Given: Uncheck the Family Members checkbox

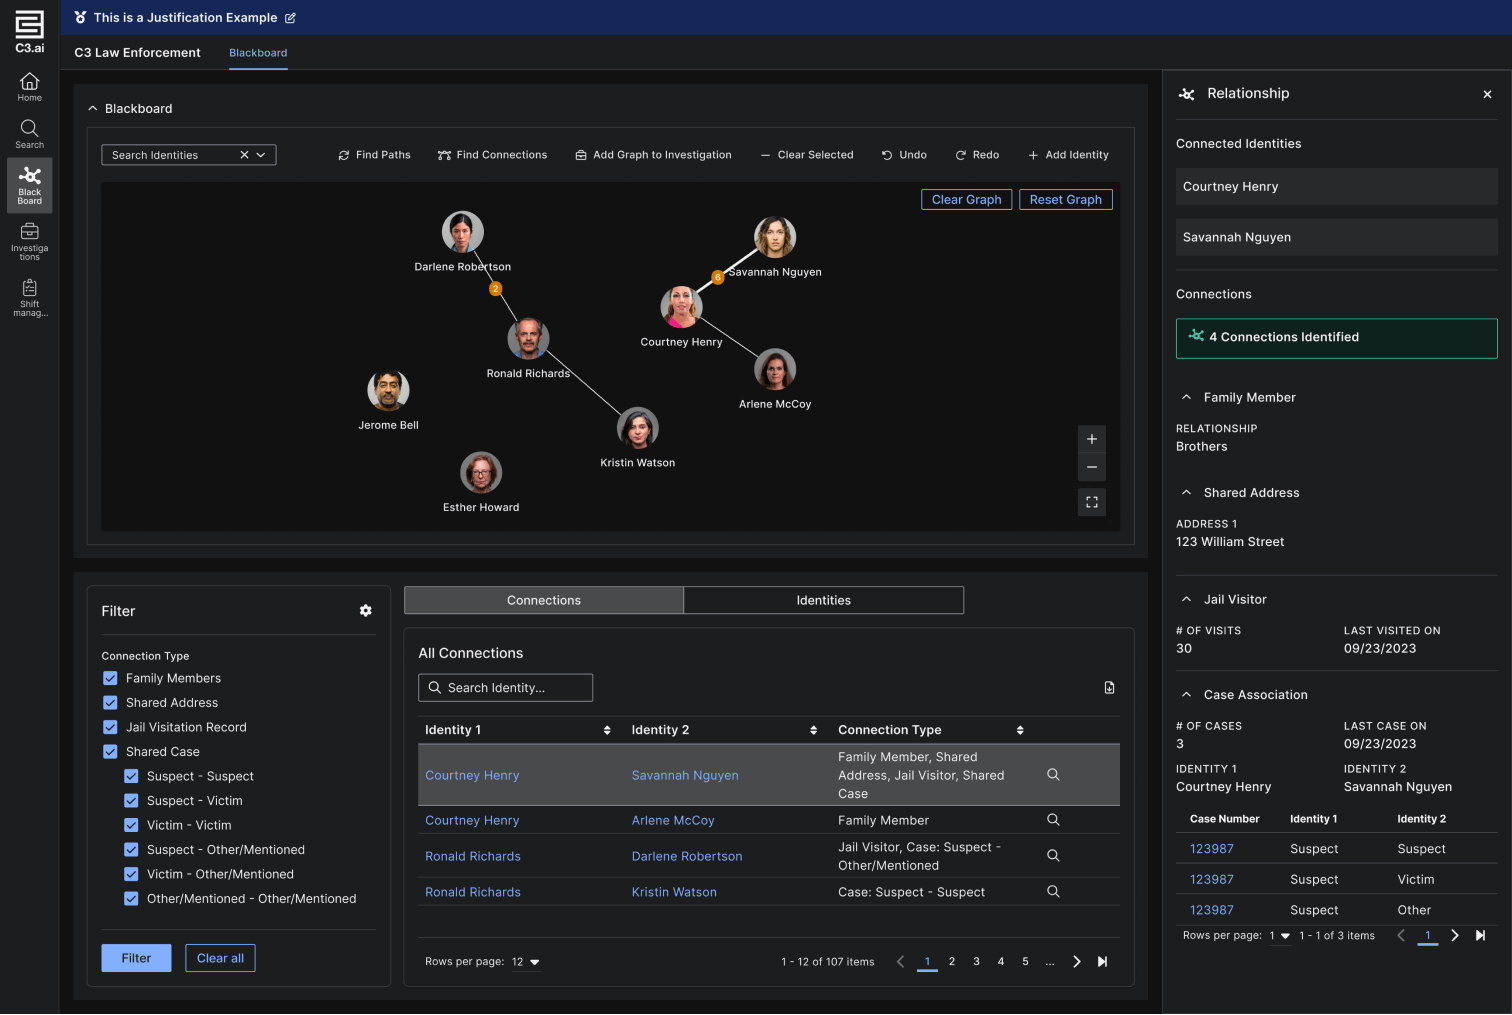Looking at the screenshot, I should pyautogui.click(x=110, y=678).
